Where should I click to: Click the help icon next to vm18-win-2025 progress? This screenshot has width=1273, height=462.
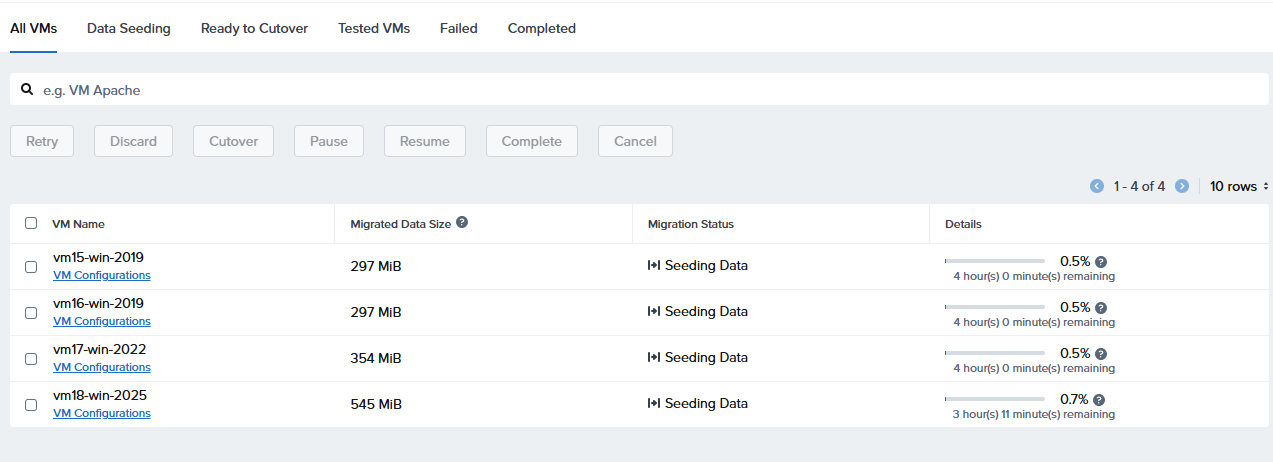[1101, 400]
